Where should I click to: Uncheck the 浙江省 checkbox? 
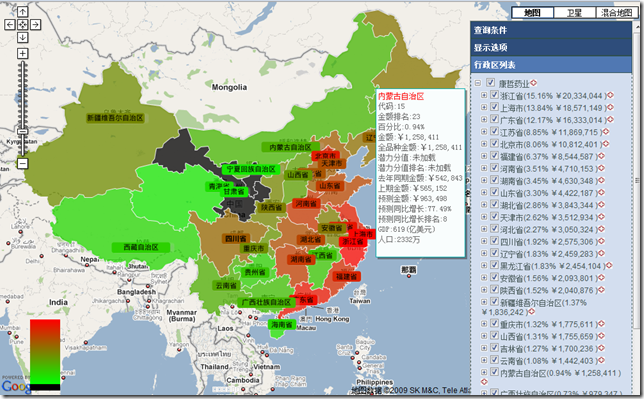(x=494, y=95)
